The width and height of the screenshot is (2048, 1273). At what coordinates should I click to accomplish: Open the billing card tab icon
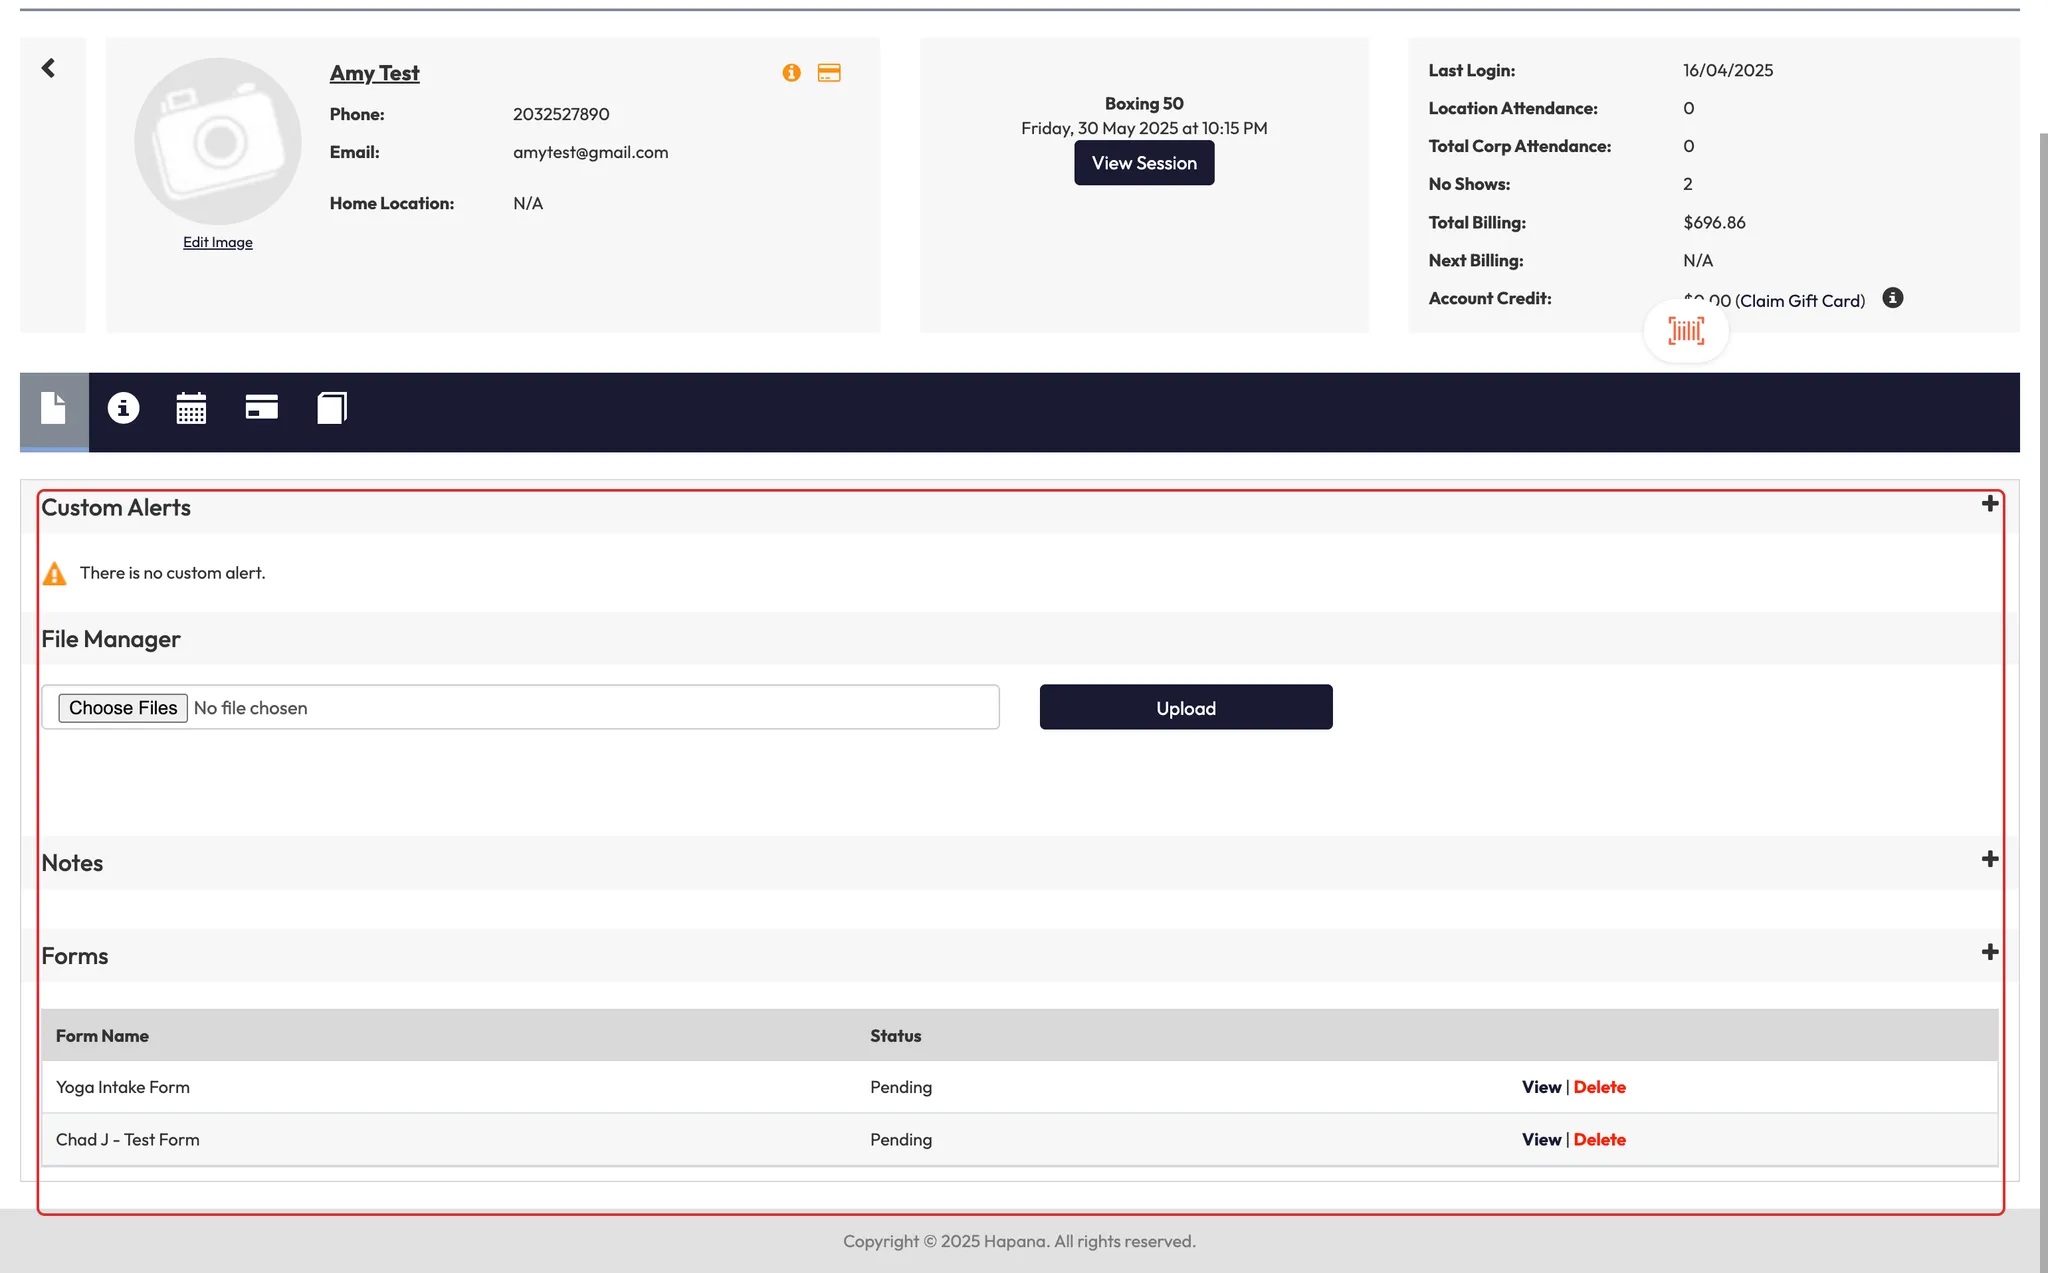(x=261, y=407)
